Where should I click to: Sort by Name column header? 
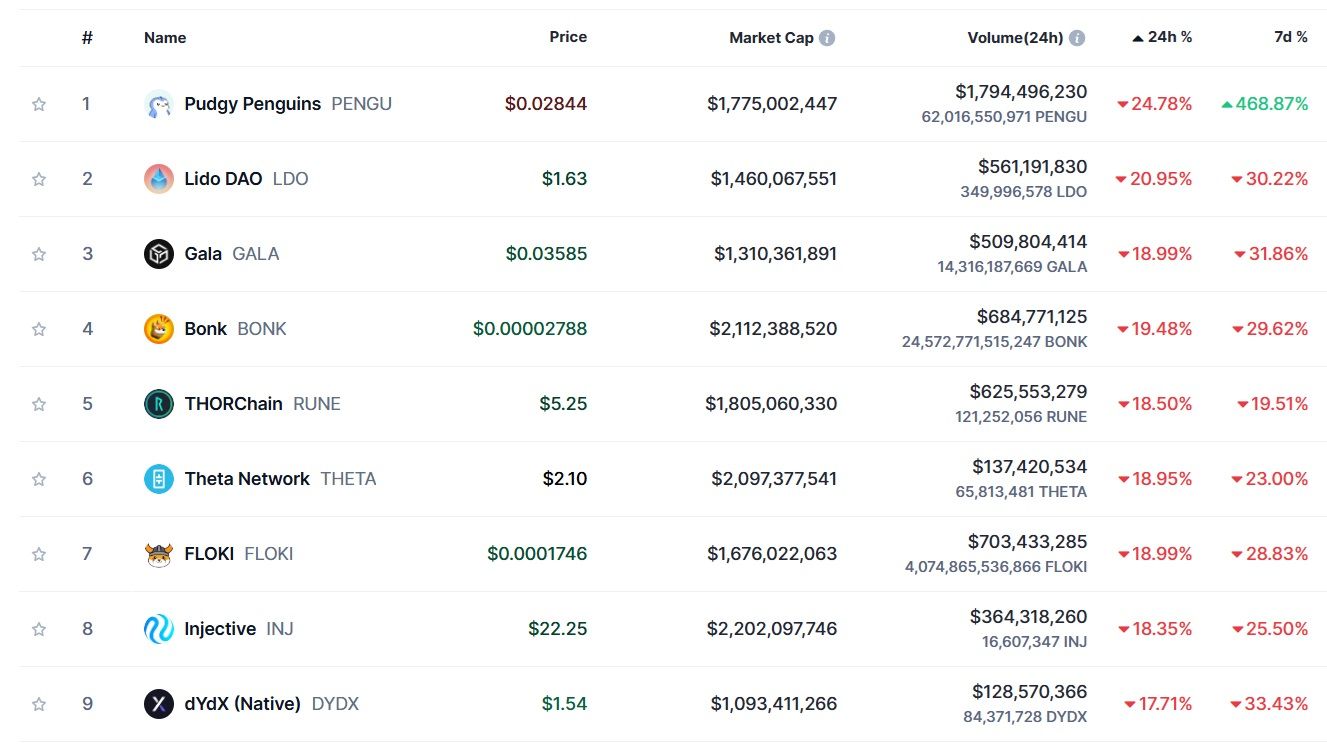(x=165, y=38)
